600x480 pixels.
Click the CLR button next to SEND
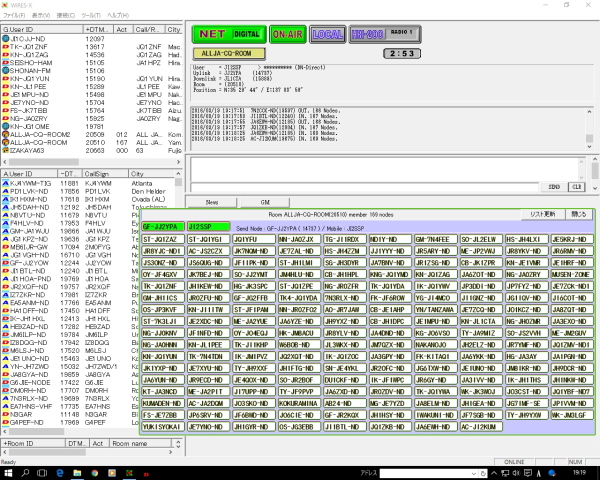pyautogui.click(x=577, y=187)
